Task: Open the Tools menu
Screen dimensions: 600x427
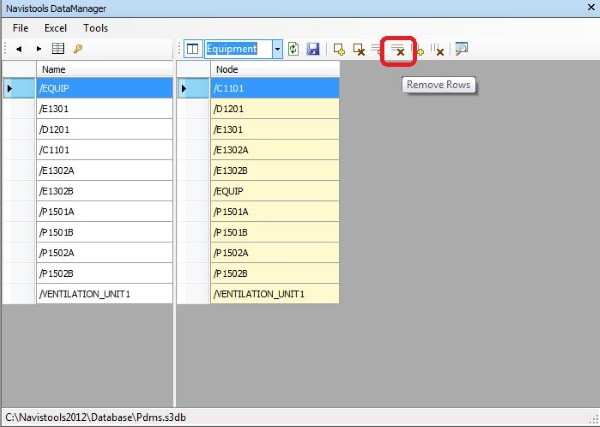Action: pyautogui.click(x=96, y=28)
